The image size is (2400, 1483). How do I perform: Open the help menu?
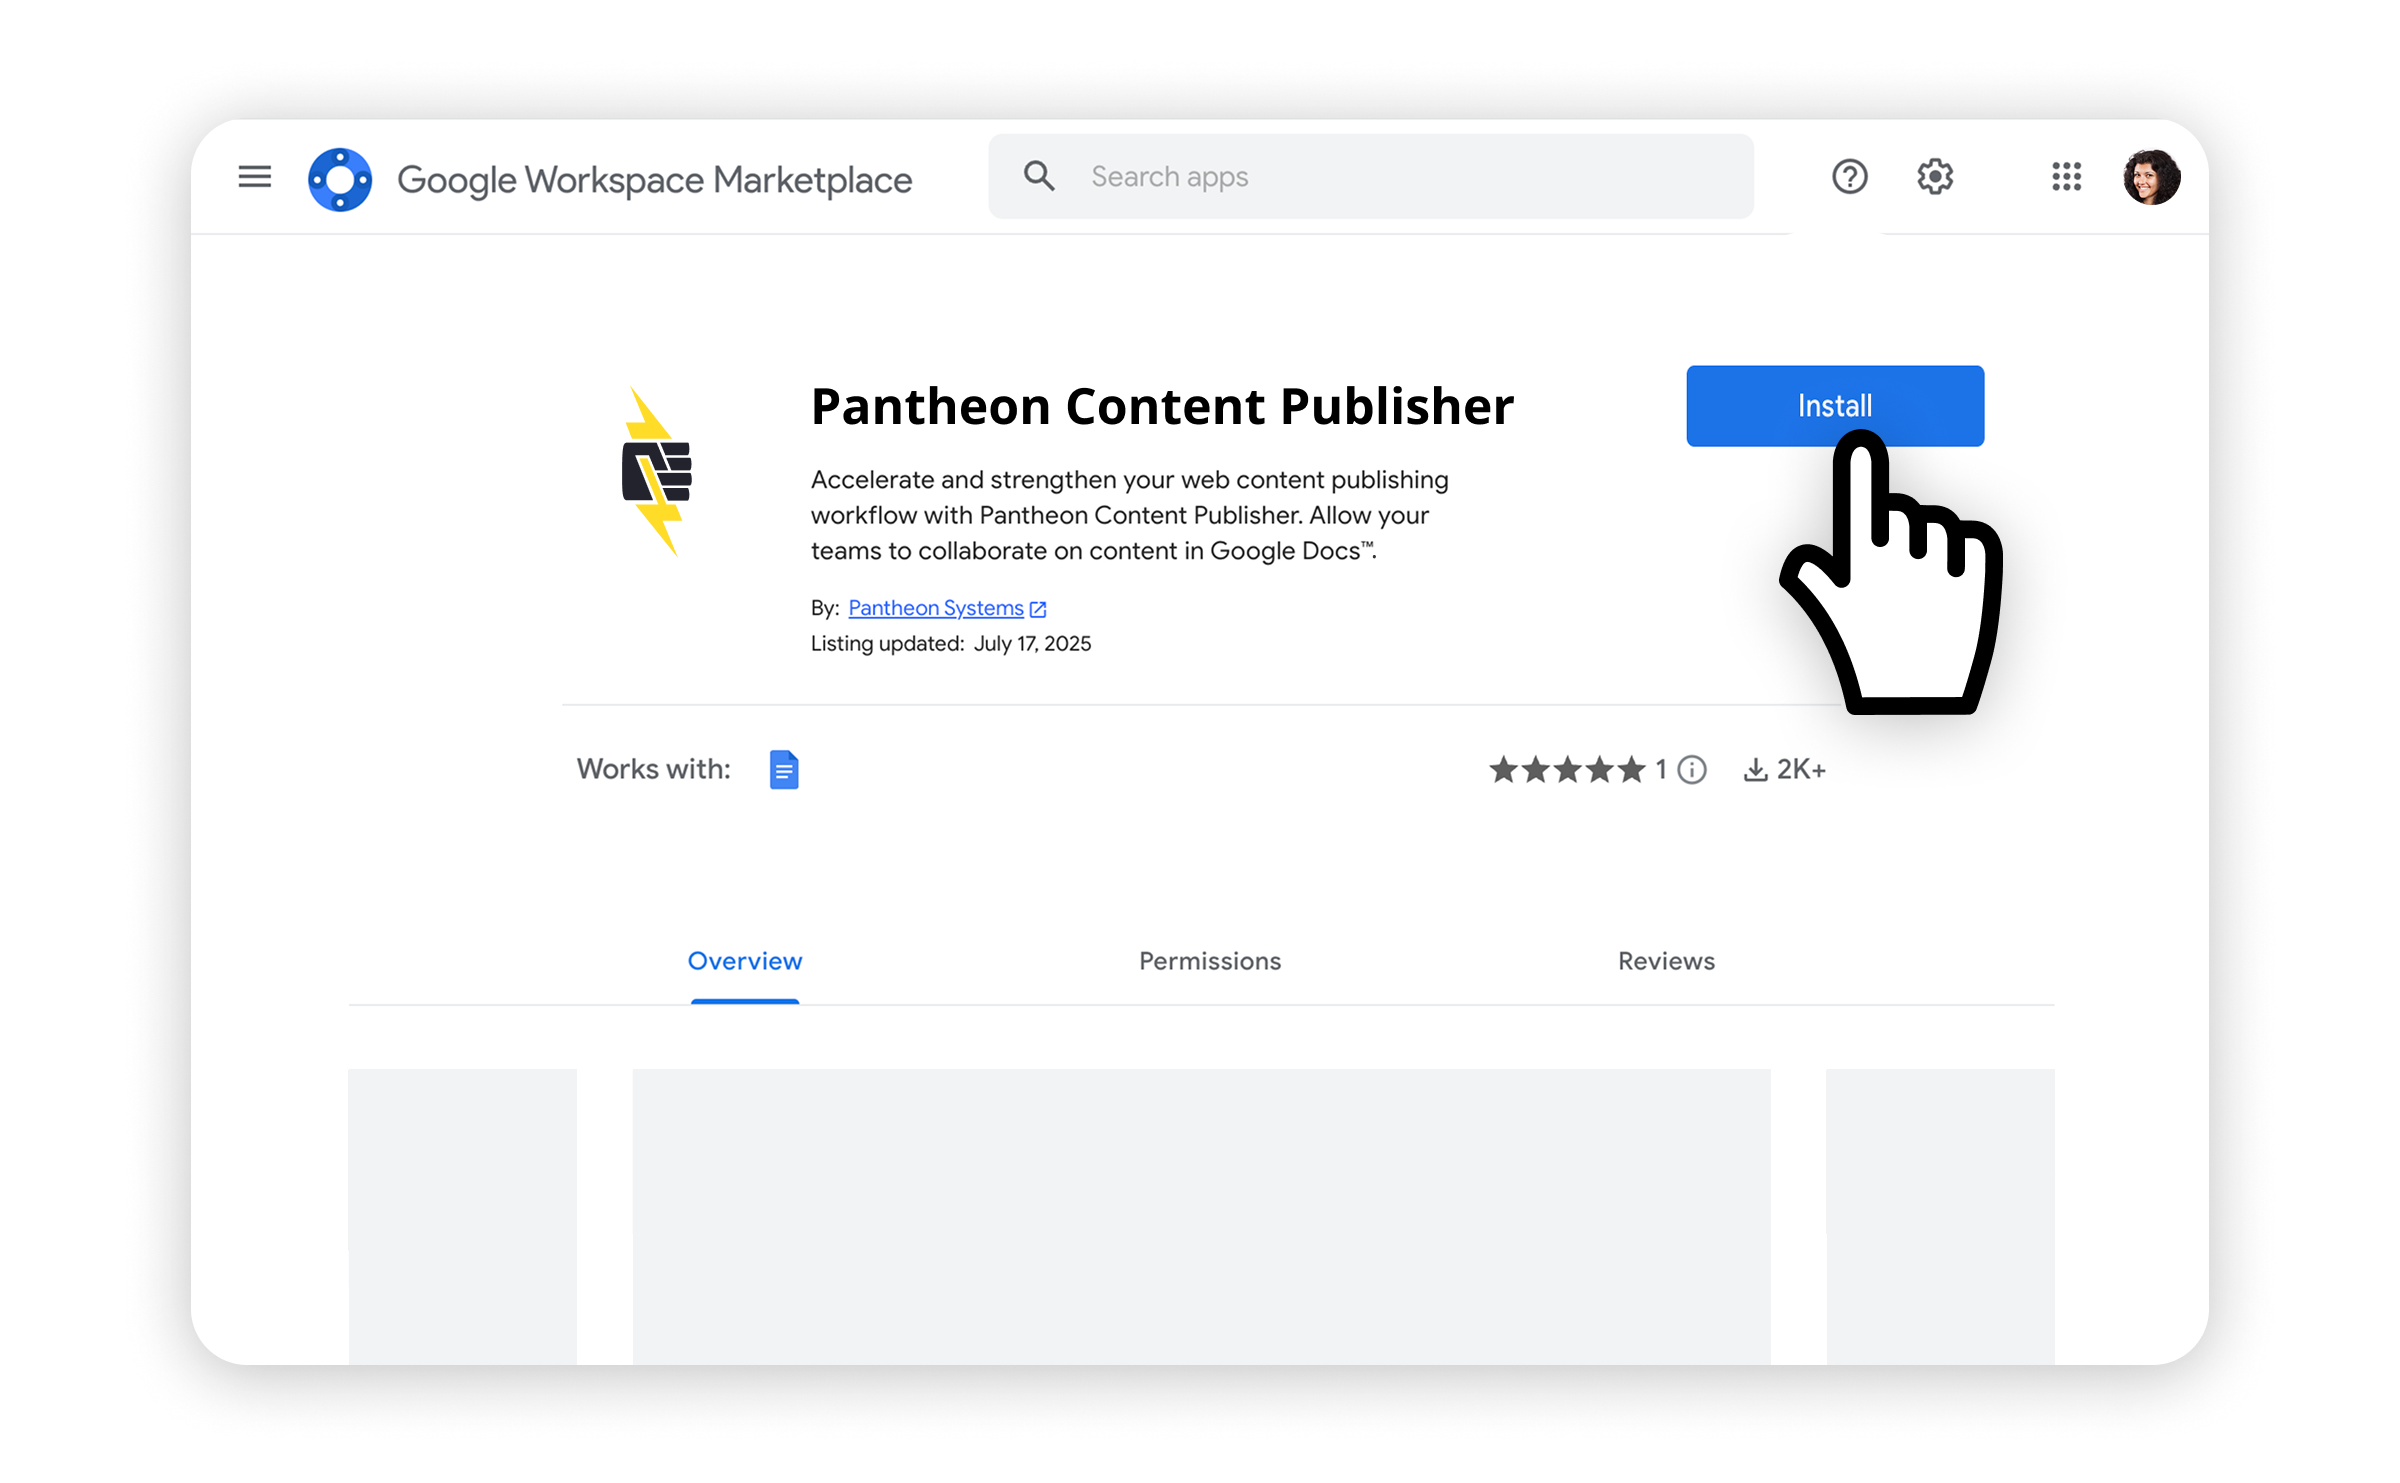[x=1849, y=177]
